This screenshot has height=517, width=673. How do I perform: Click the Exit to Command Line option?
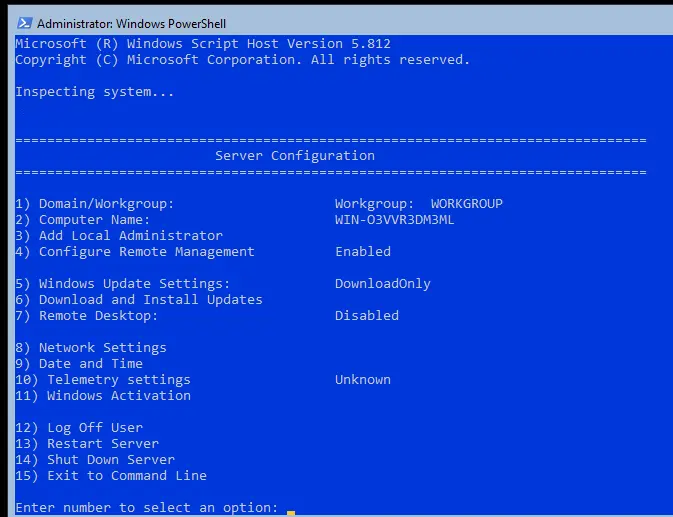111,476
